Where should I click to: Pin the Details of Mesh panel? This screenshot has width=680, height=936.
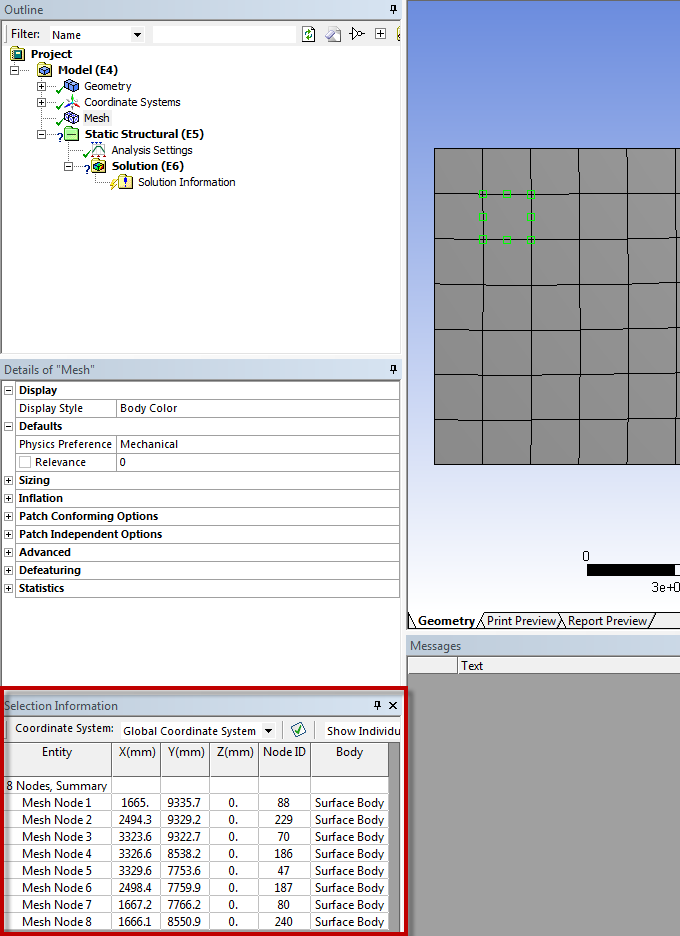tap(393, 370)
